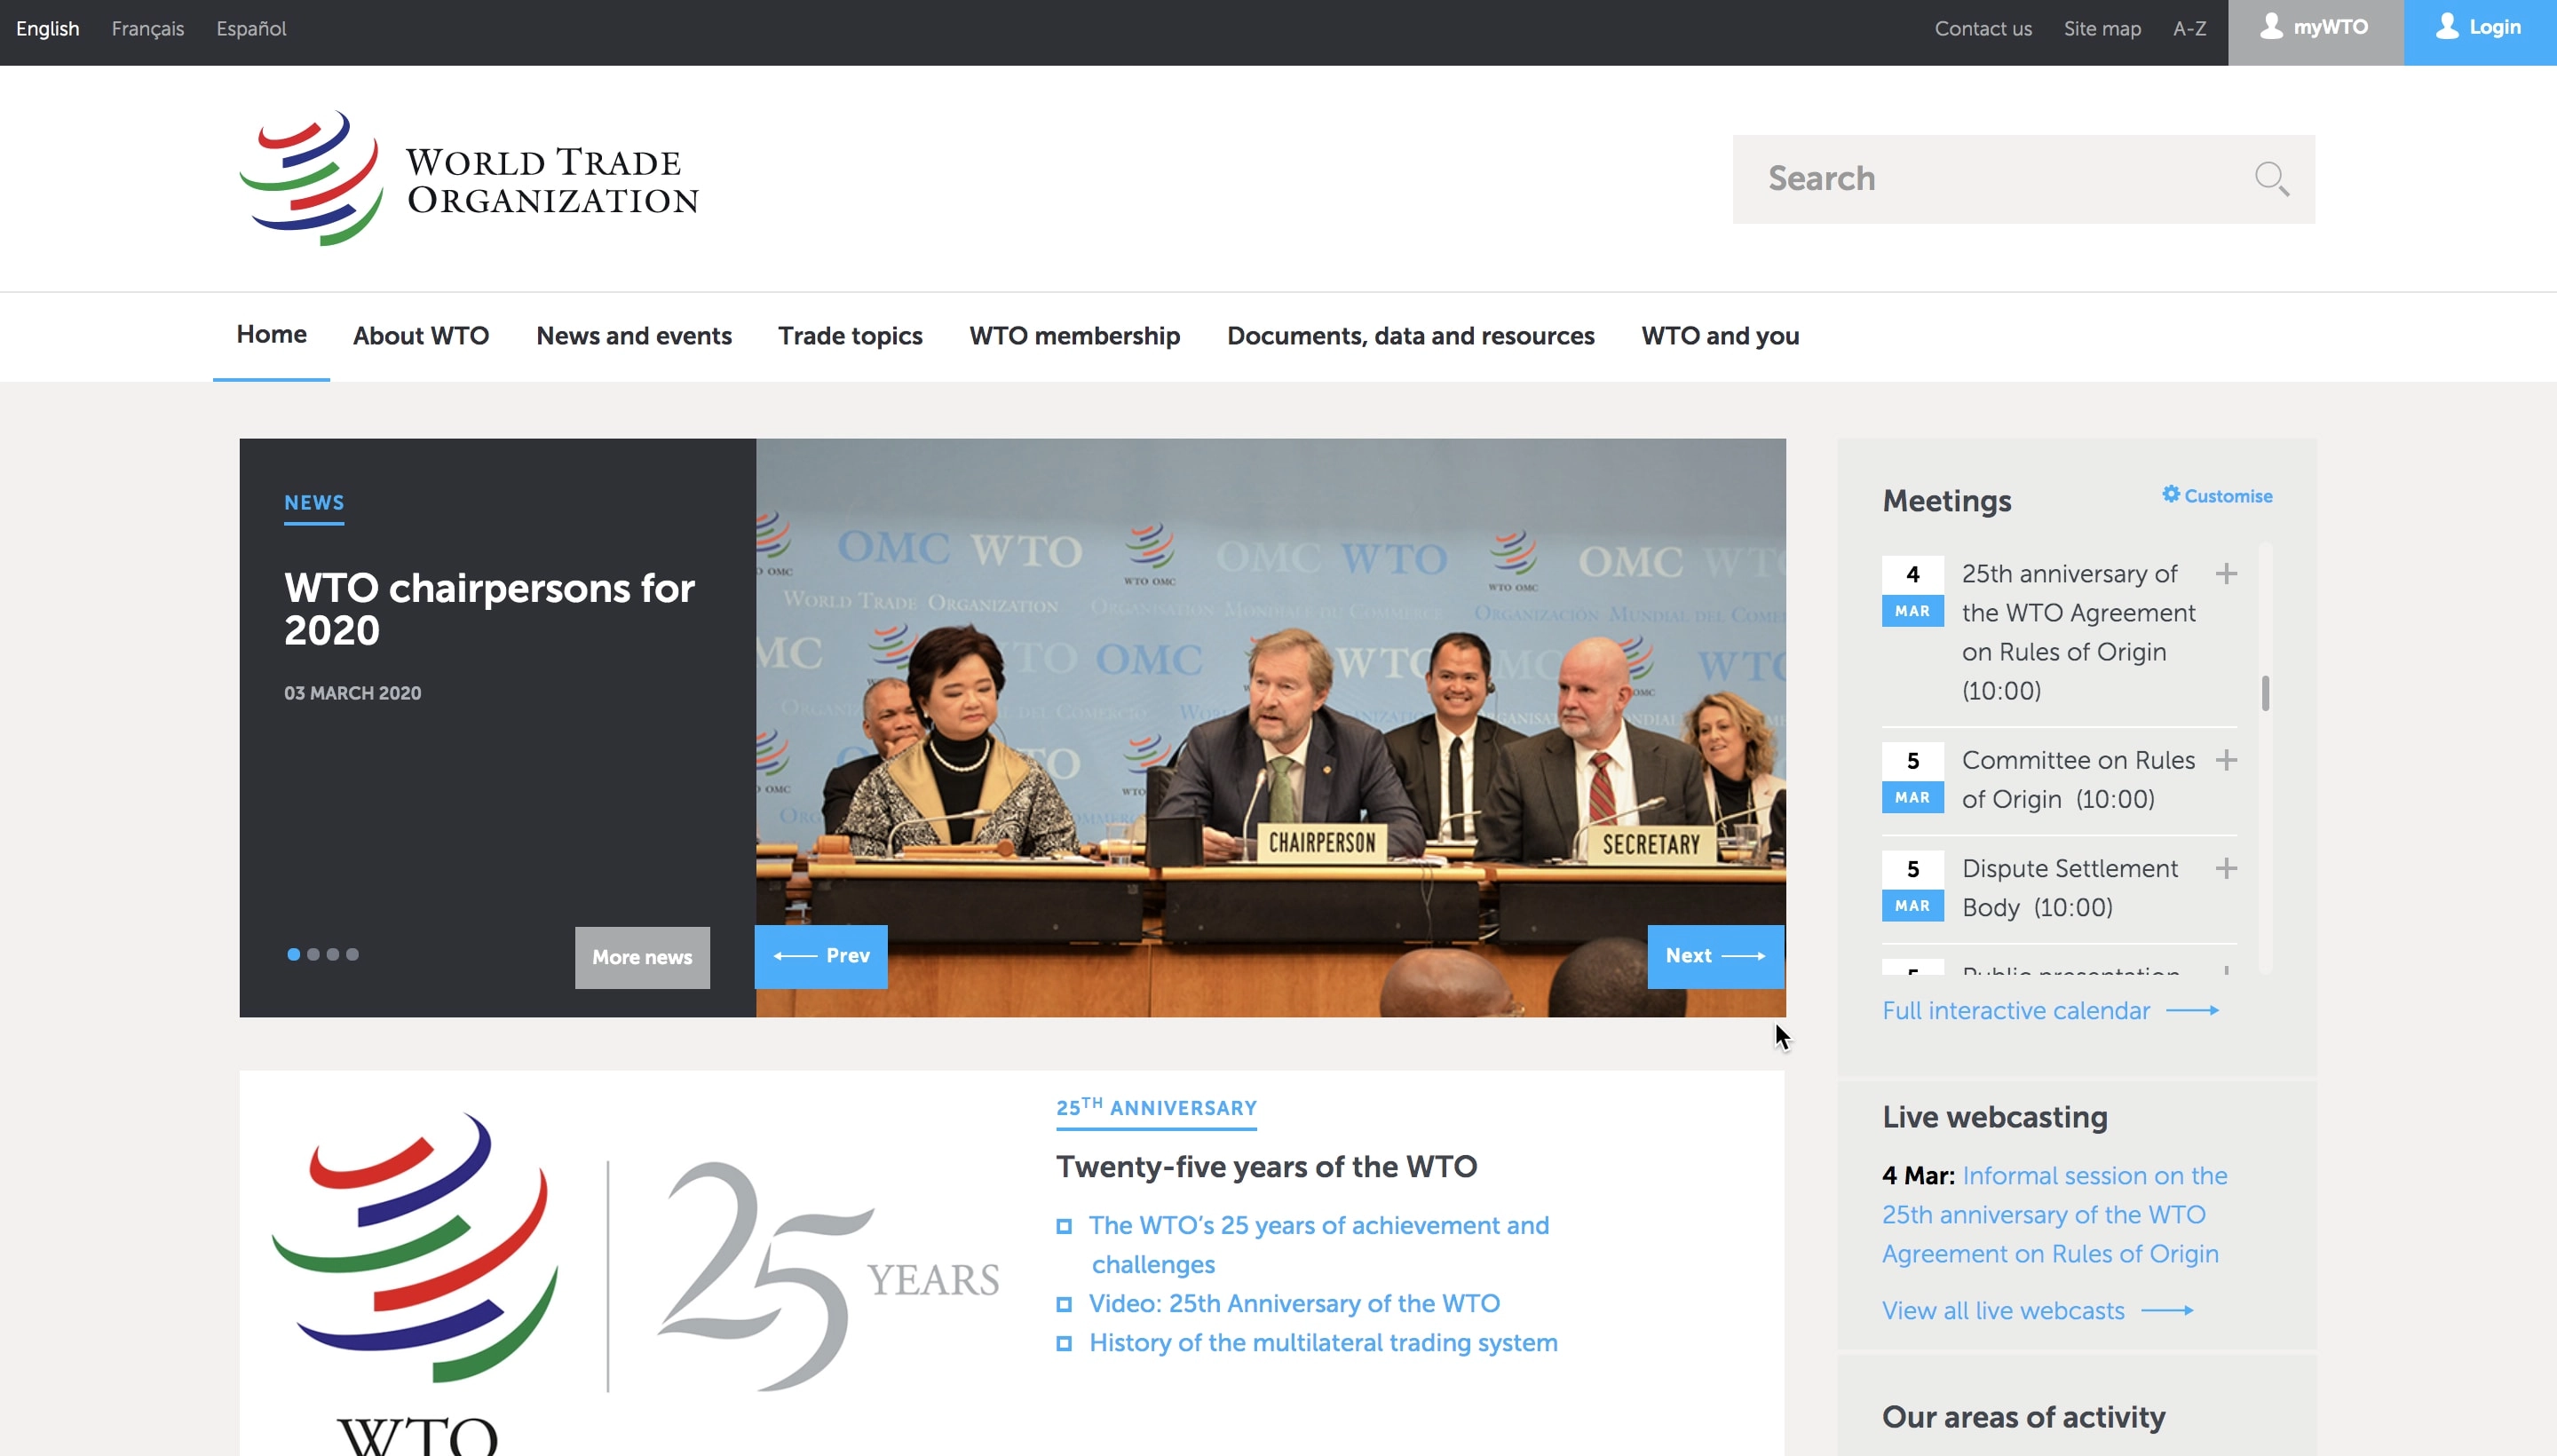2557x1456 pixels.
Task: Open 25th anniversary Rules of Origin meeting
Action: click(x=2078, y=632)
